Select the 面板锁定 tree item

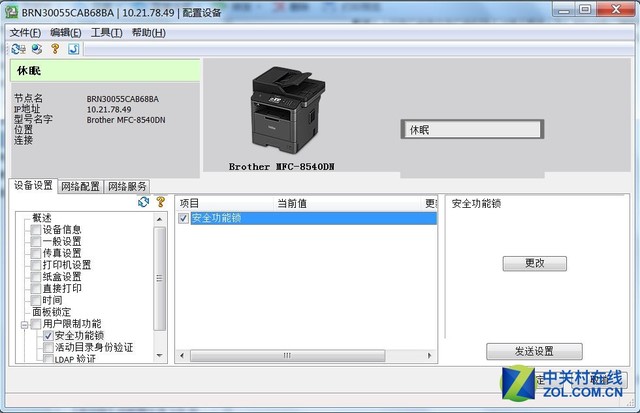[52, 312]
